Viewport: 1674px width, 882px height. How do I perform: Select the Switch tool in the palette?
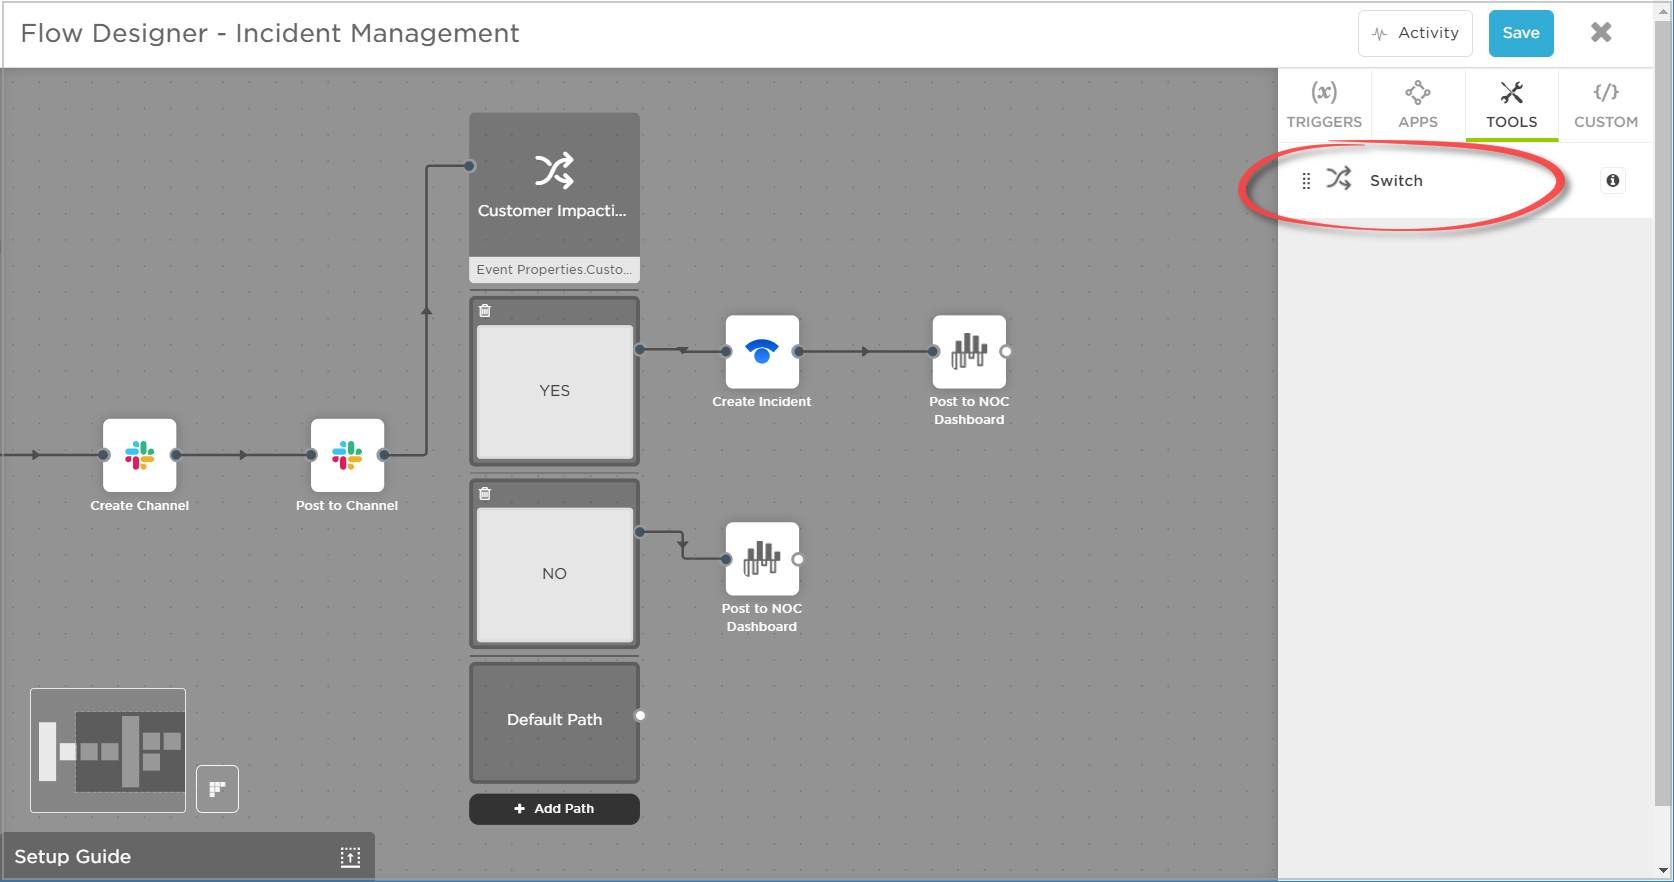[1466, 181]
